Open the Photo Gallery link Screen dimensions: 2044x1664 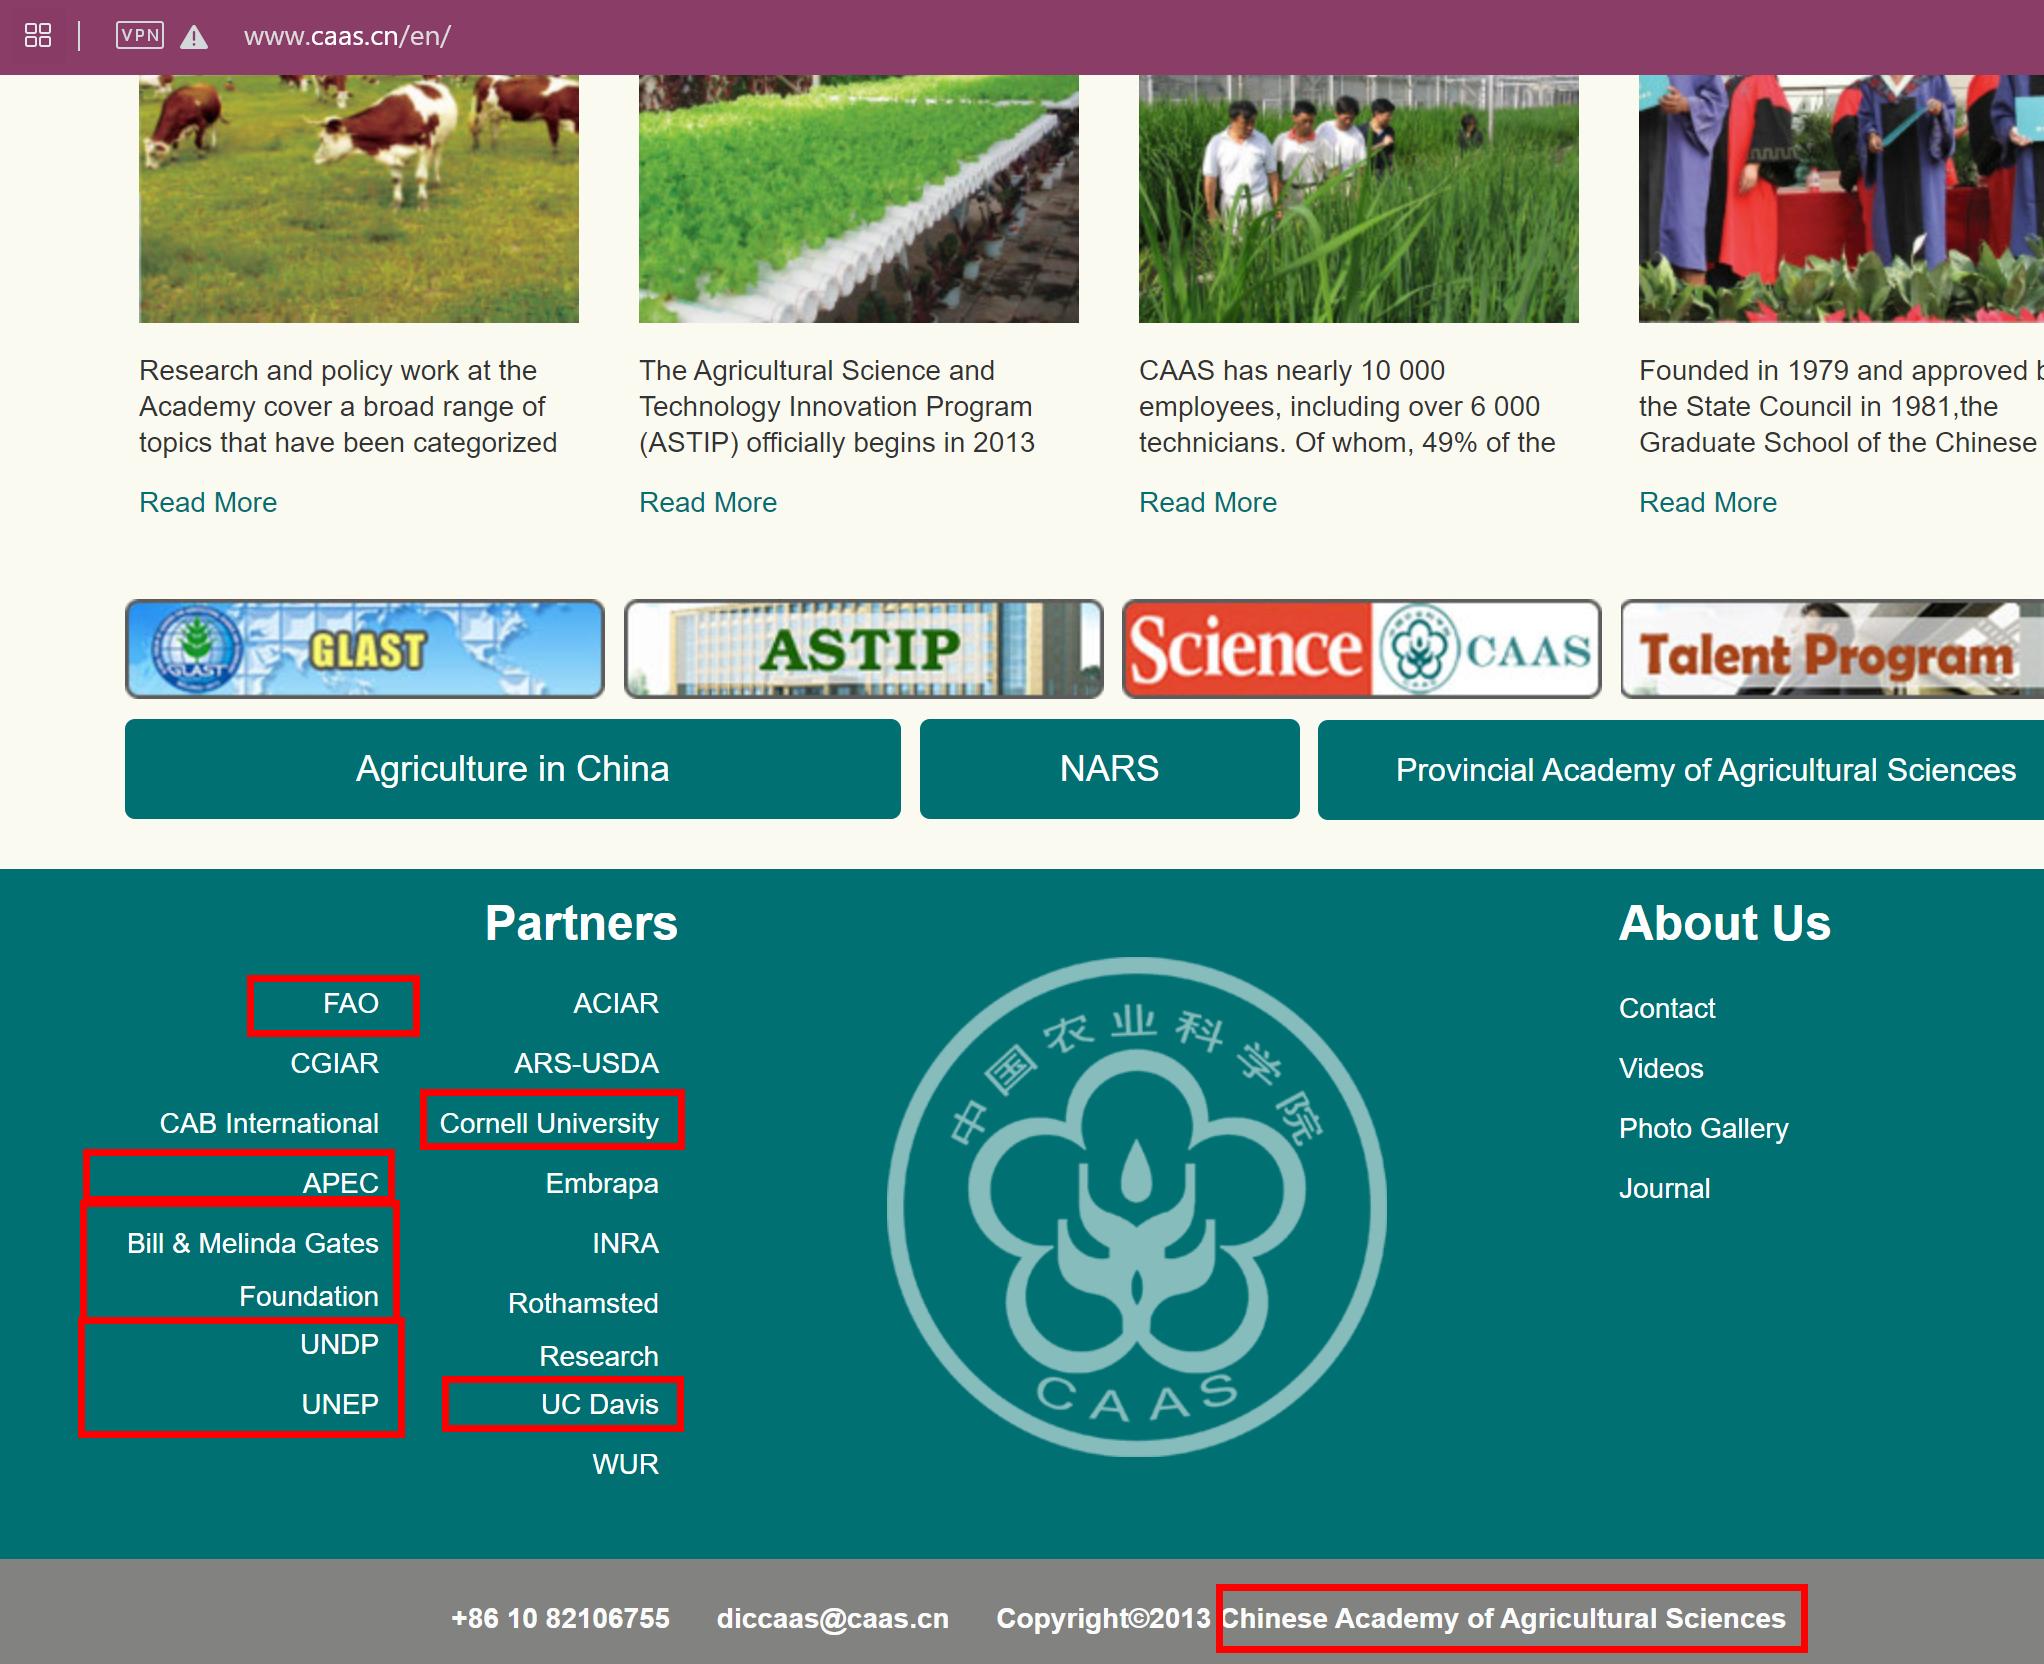pos(1704,1128)
